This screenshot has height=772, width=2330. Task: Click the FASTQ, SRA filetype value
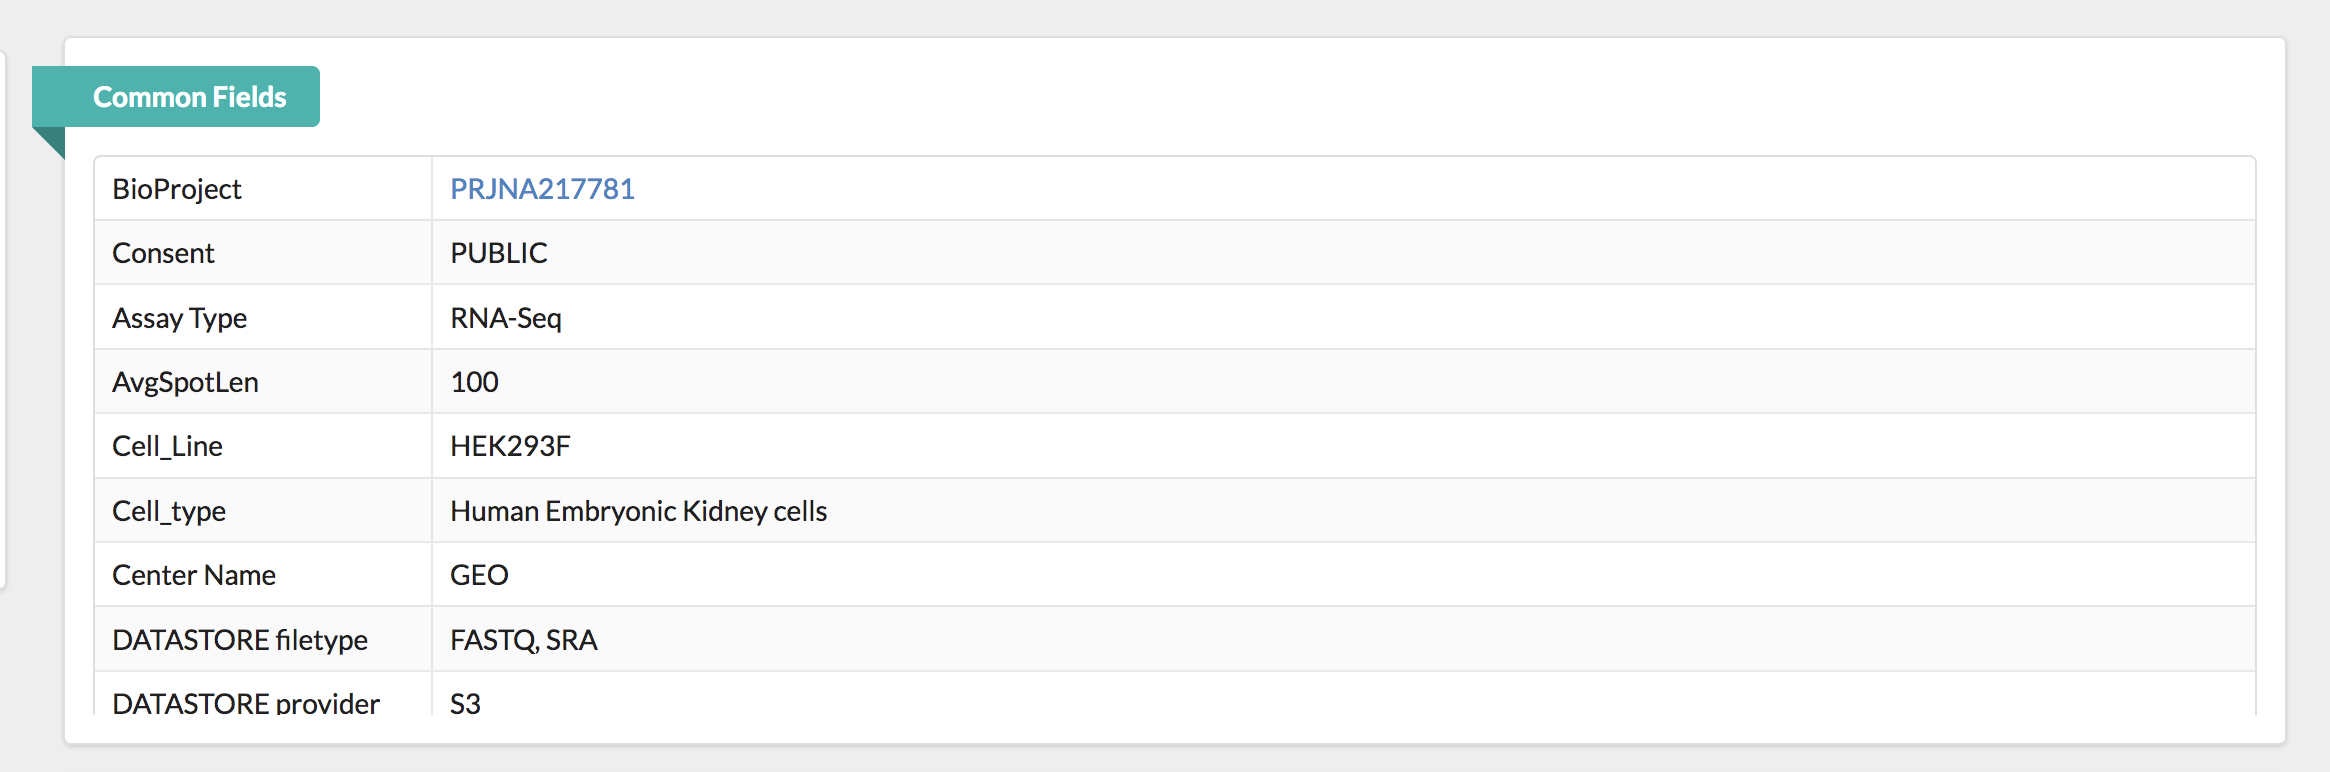pos(523,640)
